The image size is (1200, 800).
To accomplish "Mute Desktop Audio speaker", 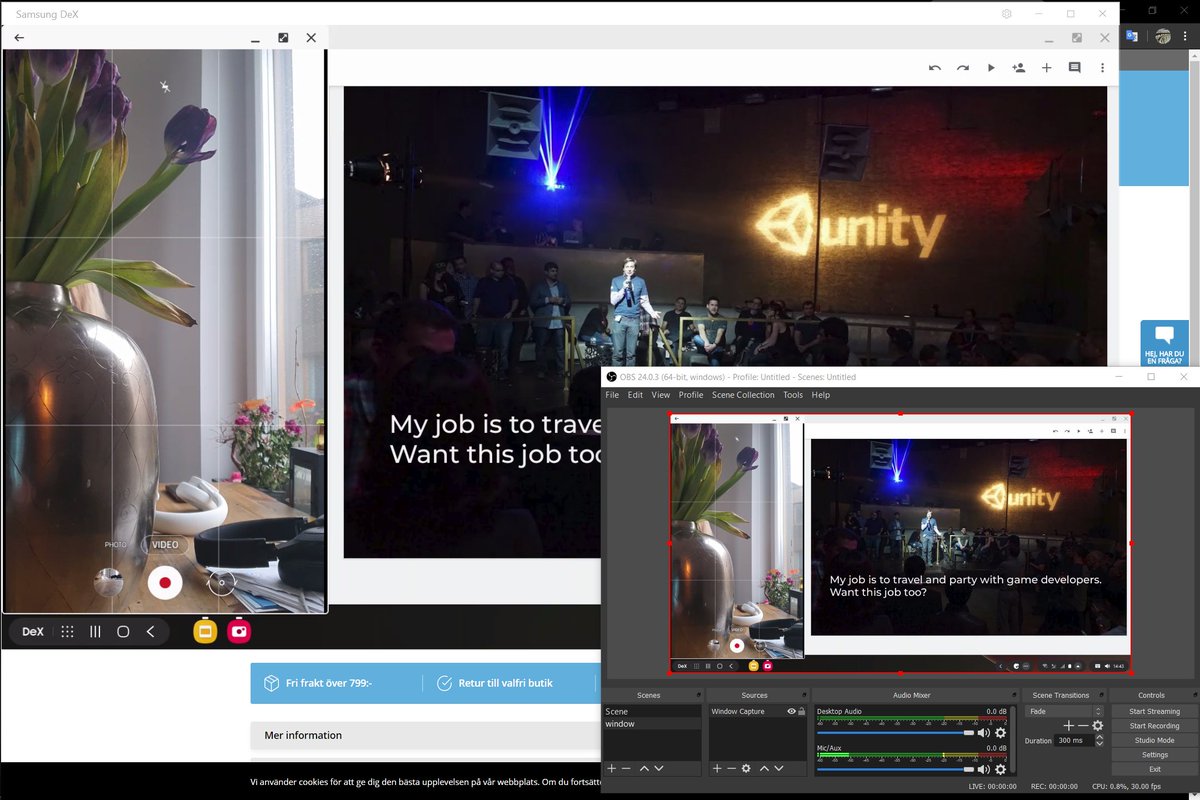I will (984, 733).
